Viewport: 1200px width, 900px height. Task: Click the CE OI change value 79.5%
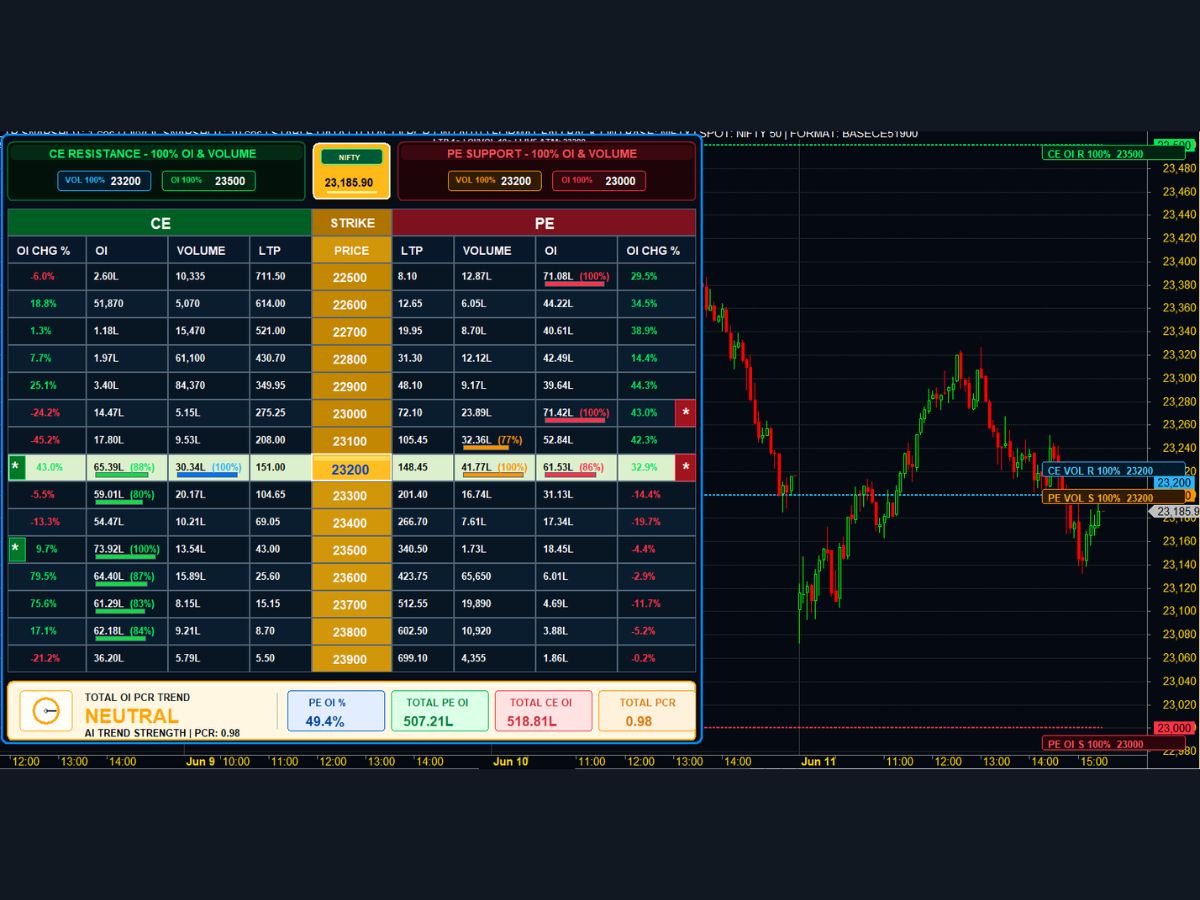pos(43,576)
